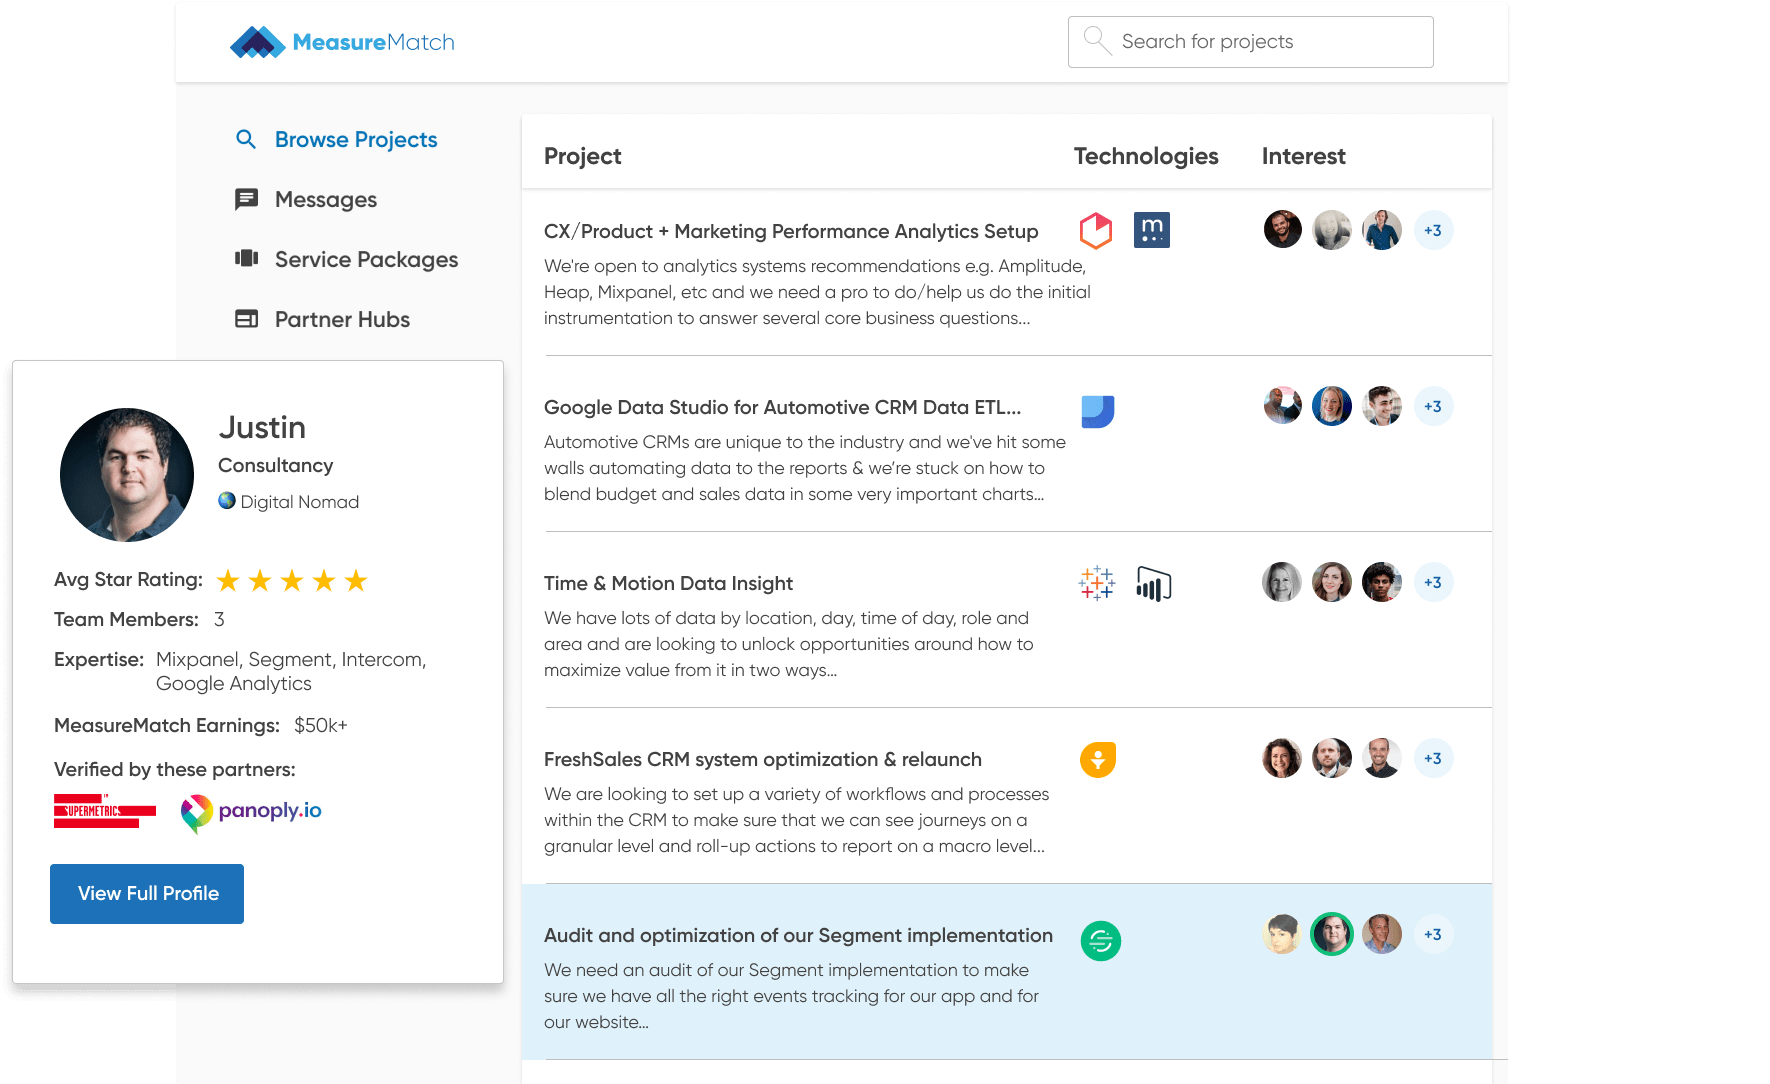Click the yellow Freshsales technology icon

click(x=1097, y=760)
